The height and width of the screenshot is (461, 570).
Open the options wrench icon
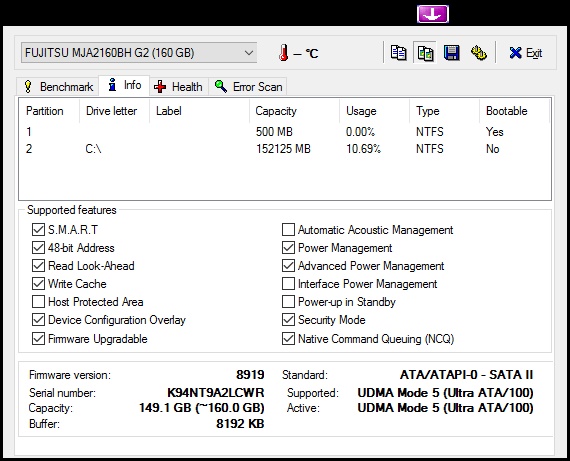pyautogui.click(x=478, y=53)
